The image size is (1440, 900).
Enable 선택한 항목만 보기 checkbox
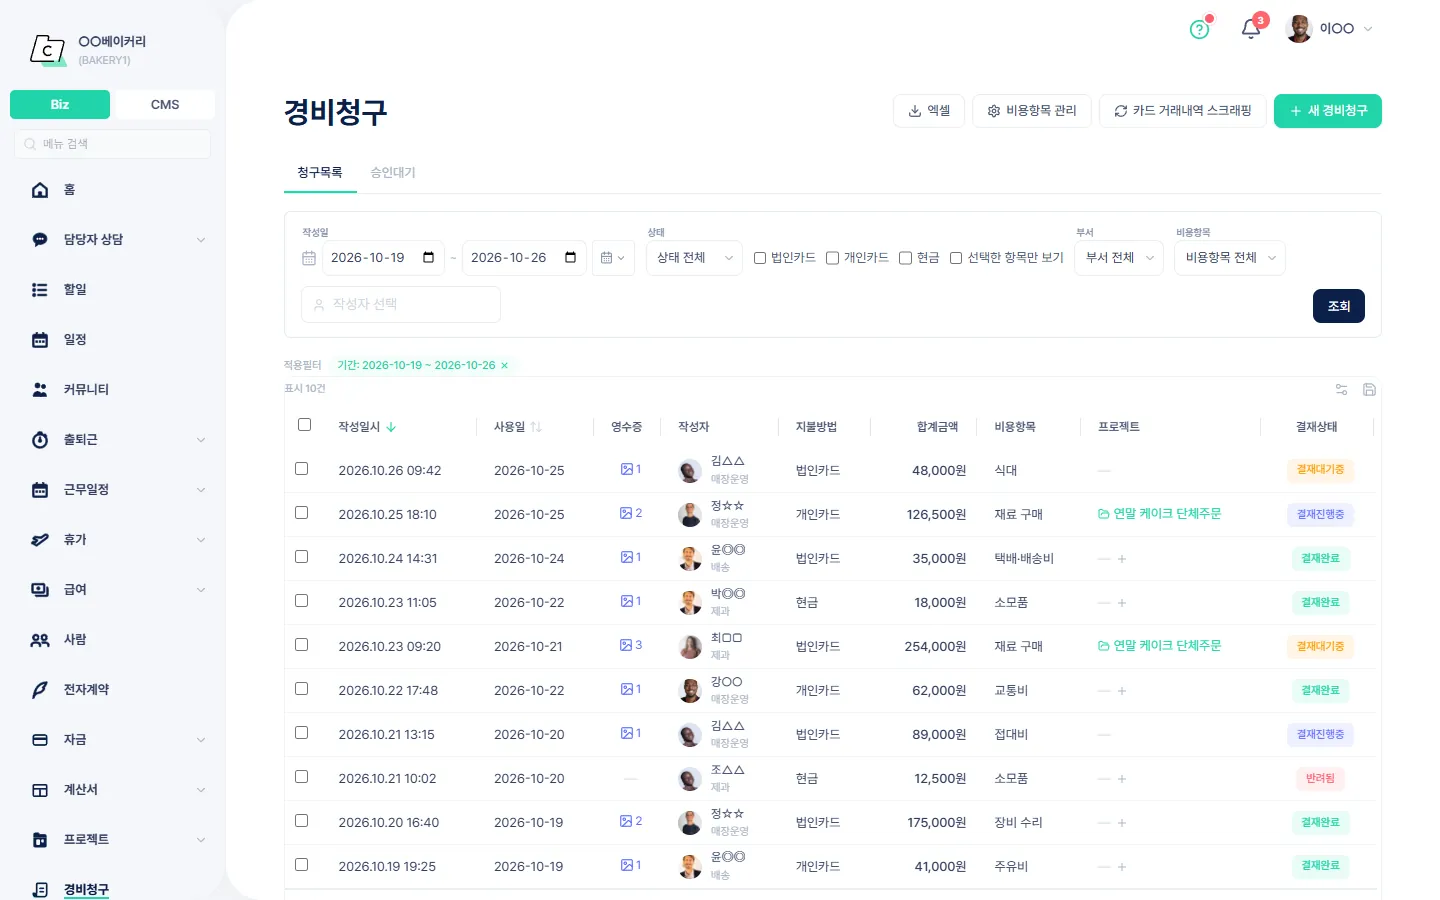[x=956, y=258]
